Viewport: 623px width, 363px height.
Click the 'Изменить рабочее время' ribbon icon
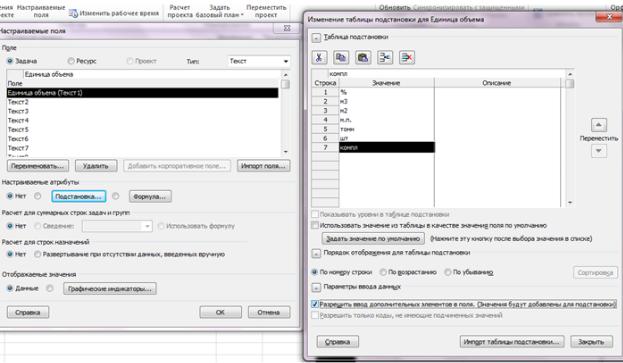point(73,14)
